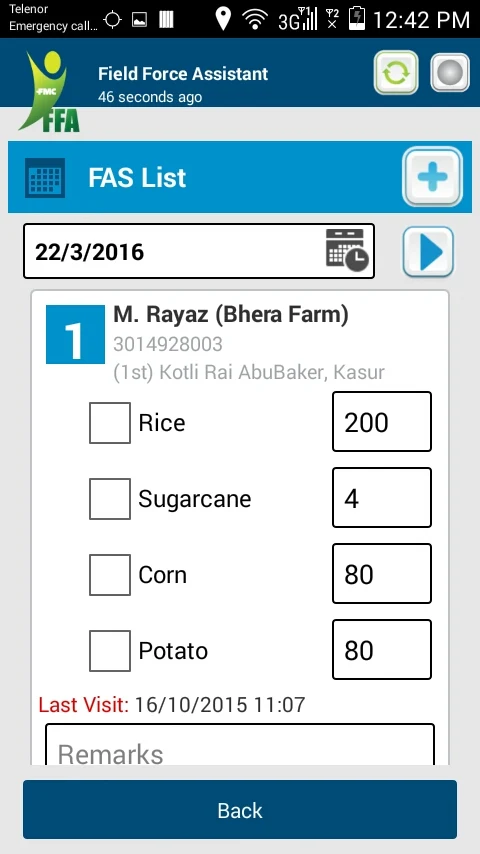Tap the green sync refresh icon

[396, 72]
